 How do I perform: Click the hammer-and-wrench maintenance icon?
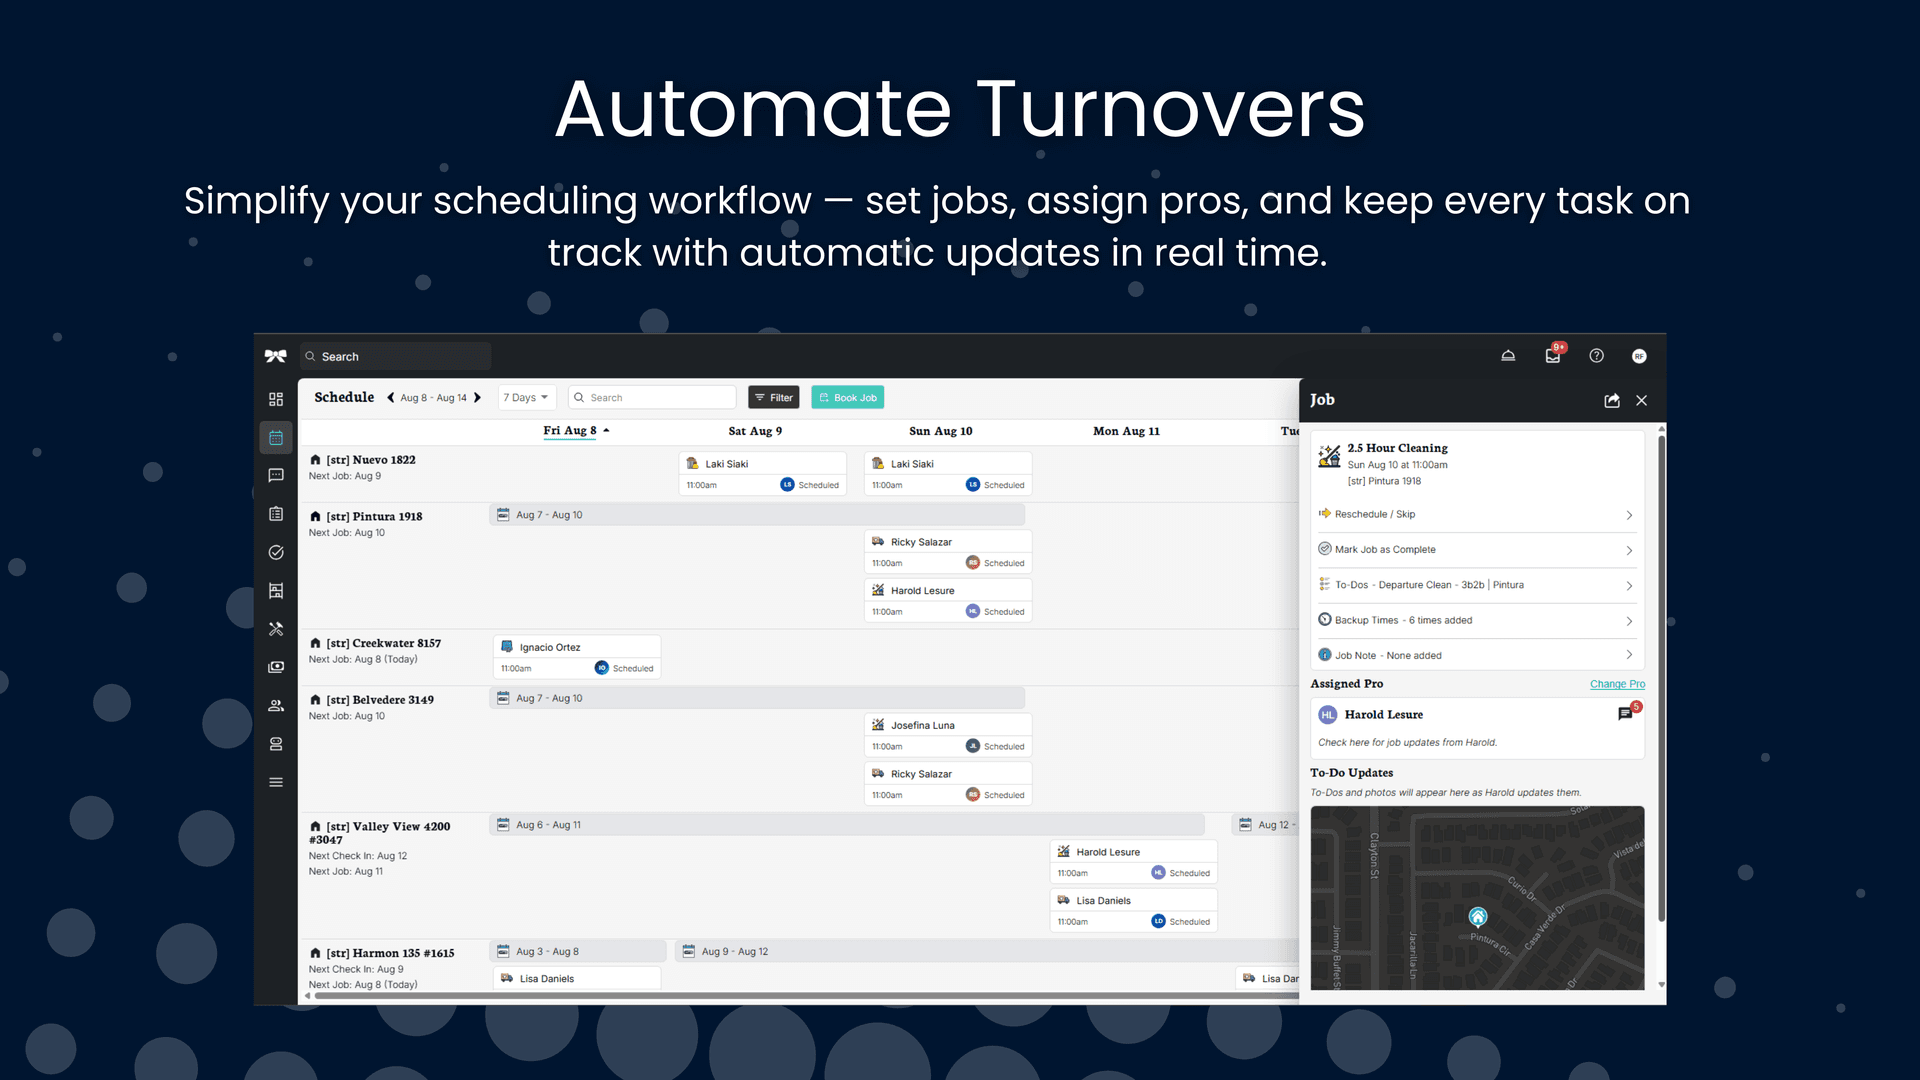pos(276,629)
